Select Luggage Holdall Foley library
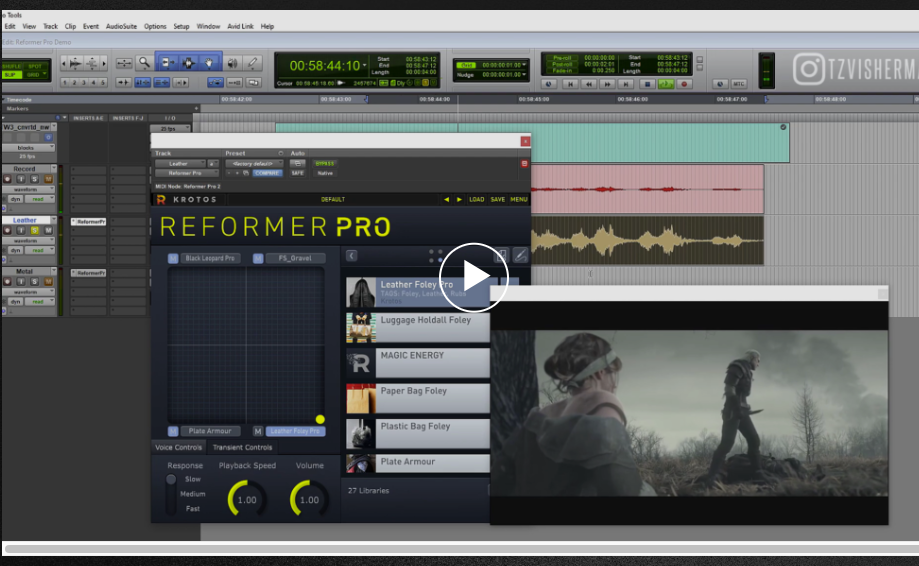919x566 pixels. 418,328
